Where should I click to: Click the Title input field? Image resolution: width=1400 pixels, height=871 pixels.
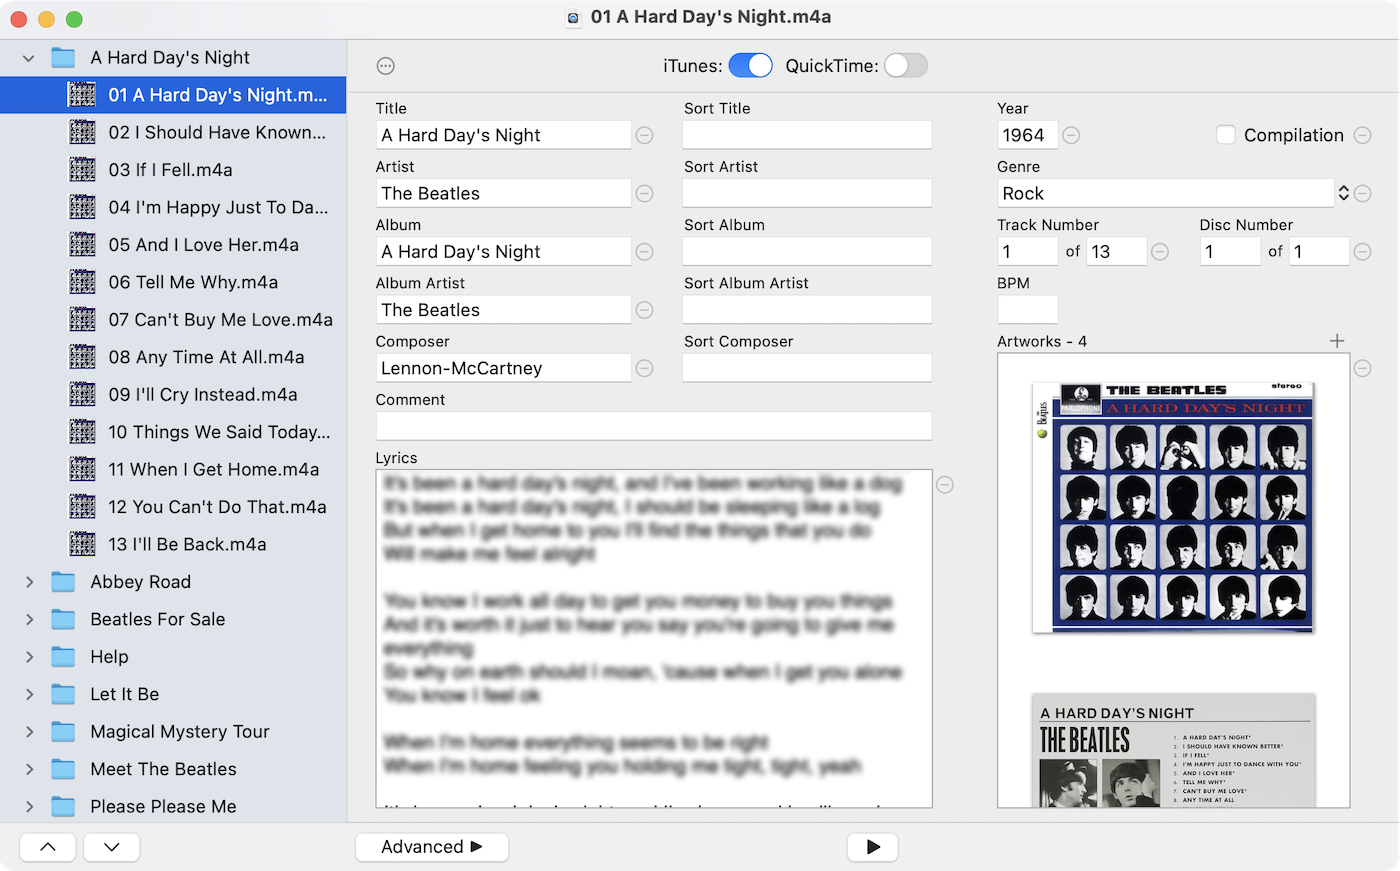click(x=503, y=135)
